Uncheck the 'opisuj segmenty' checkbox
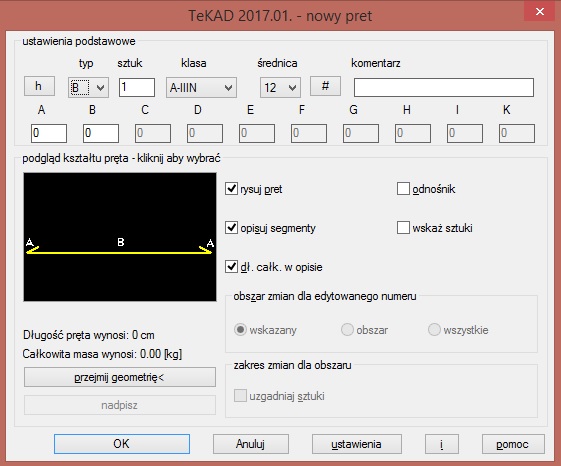Viewport: 561px width, 466px height. [231, 228]
